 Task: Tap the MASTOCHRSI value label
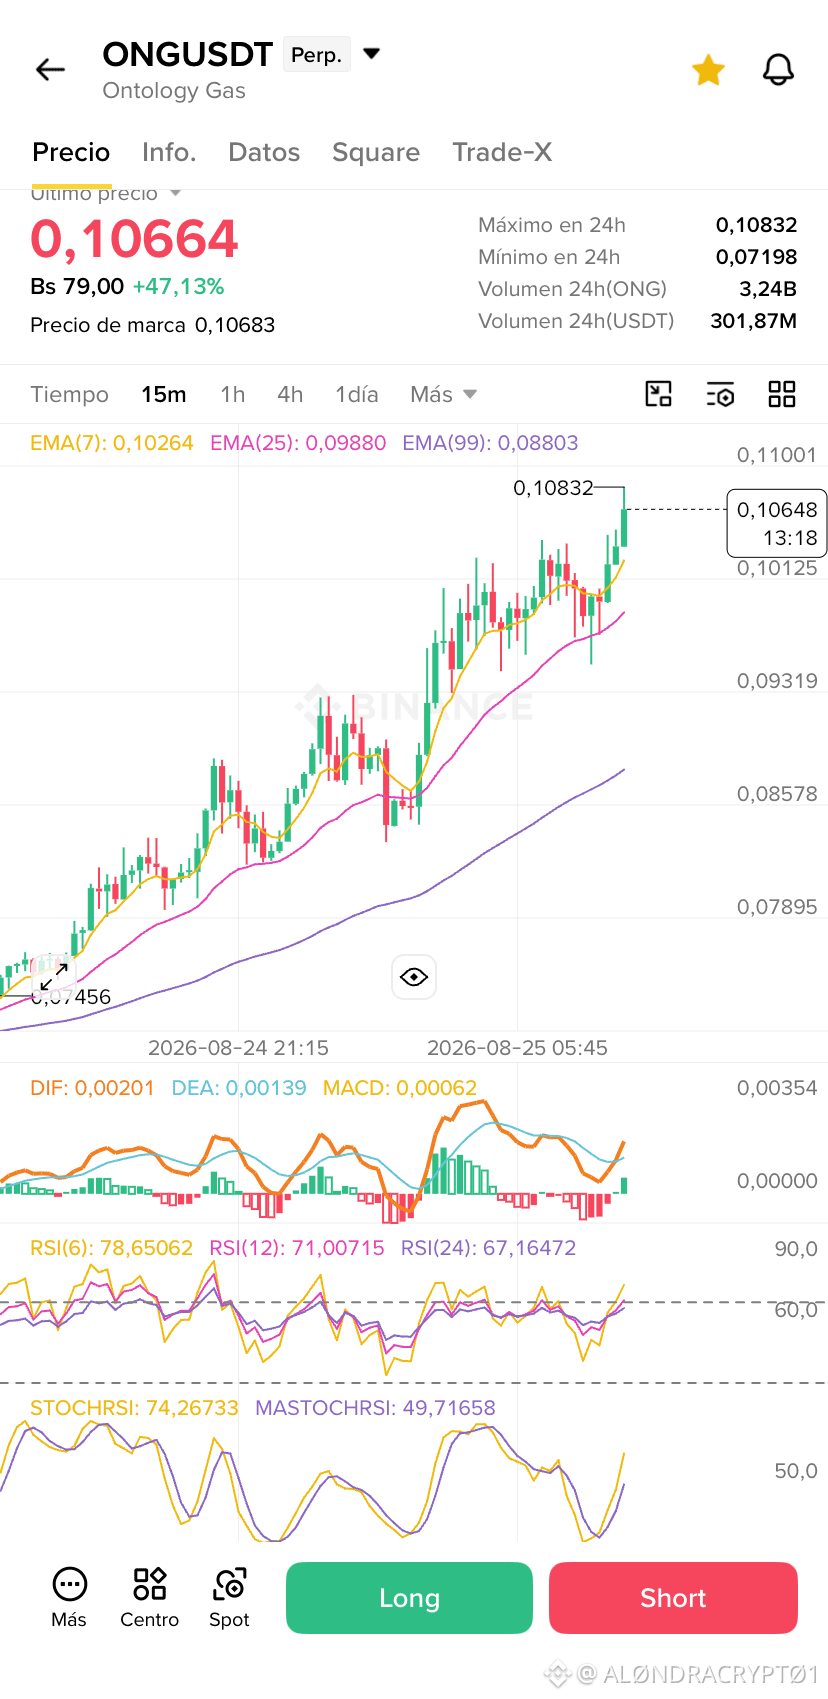pyautogui.click(x=375, y=1408)
